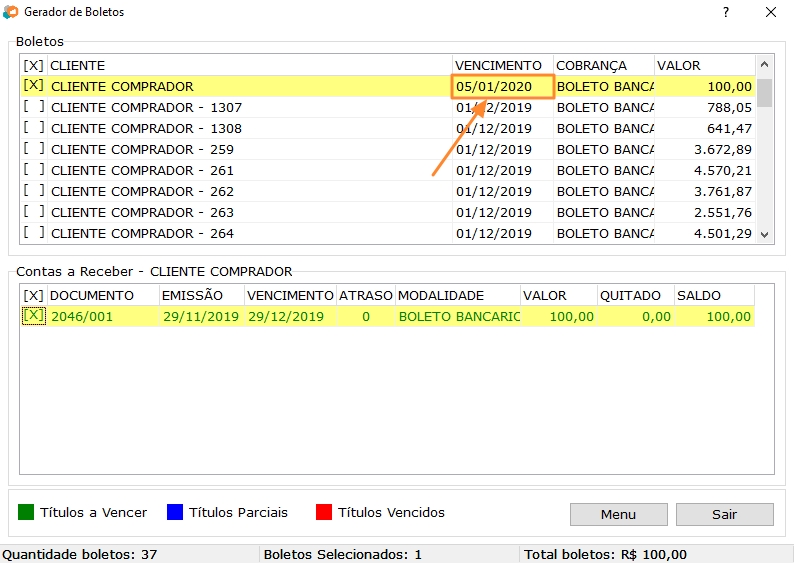Image resolution: width=794 pixels, height=563 pixels.
Task: Check the boleto for CLIENTE COMPRADOR - 264
Action: (x=33, y=233)
